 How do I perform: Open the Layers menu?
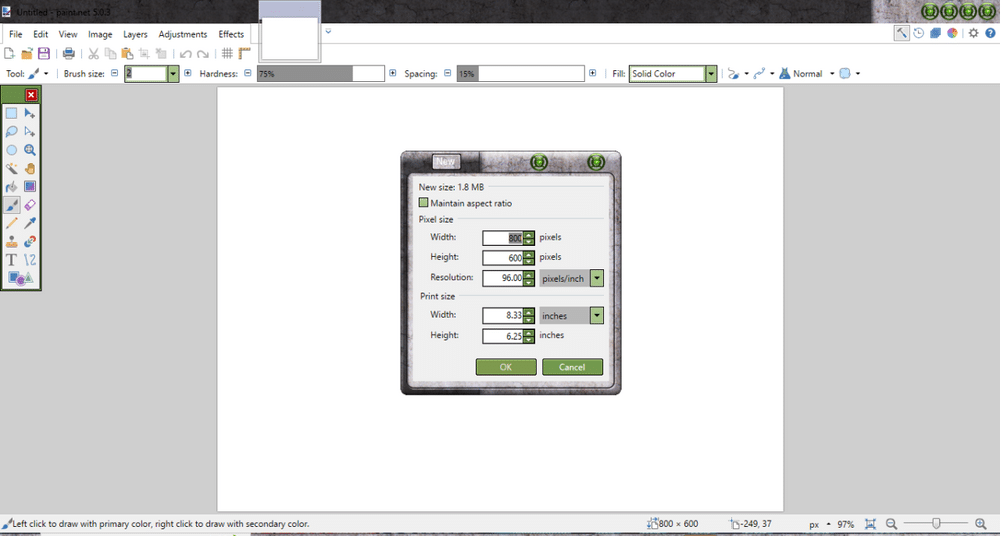tap(135, 34)
